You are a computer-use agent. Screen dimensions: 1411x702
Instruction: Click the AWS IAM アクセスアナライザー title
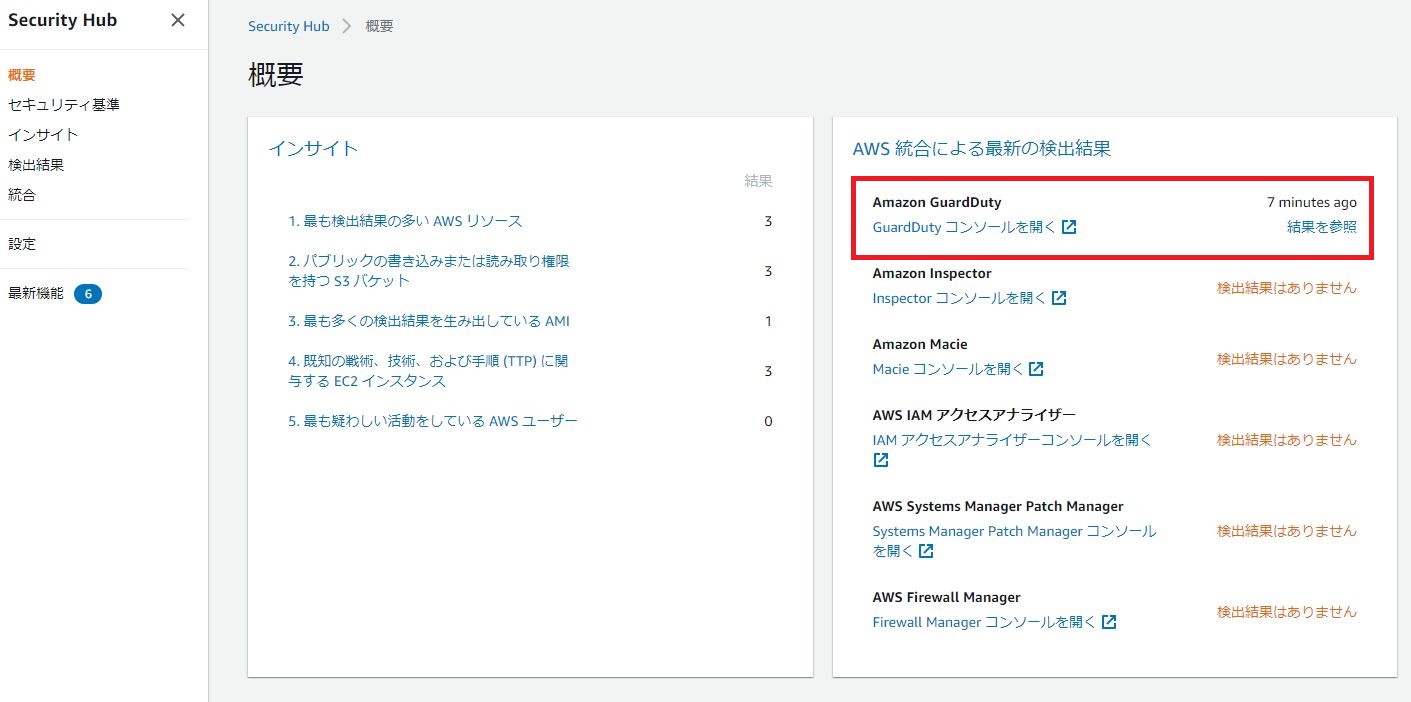pyautogui.click(x=974, y=415)
